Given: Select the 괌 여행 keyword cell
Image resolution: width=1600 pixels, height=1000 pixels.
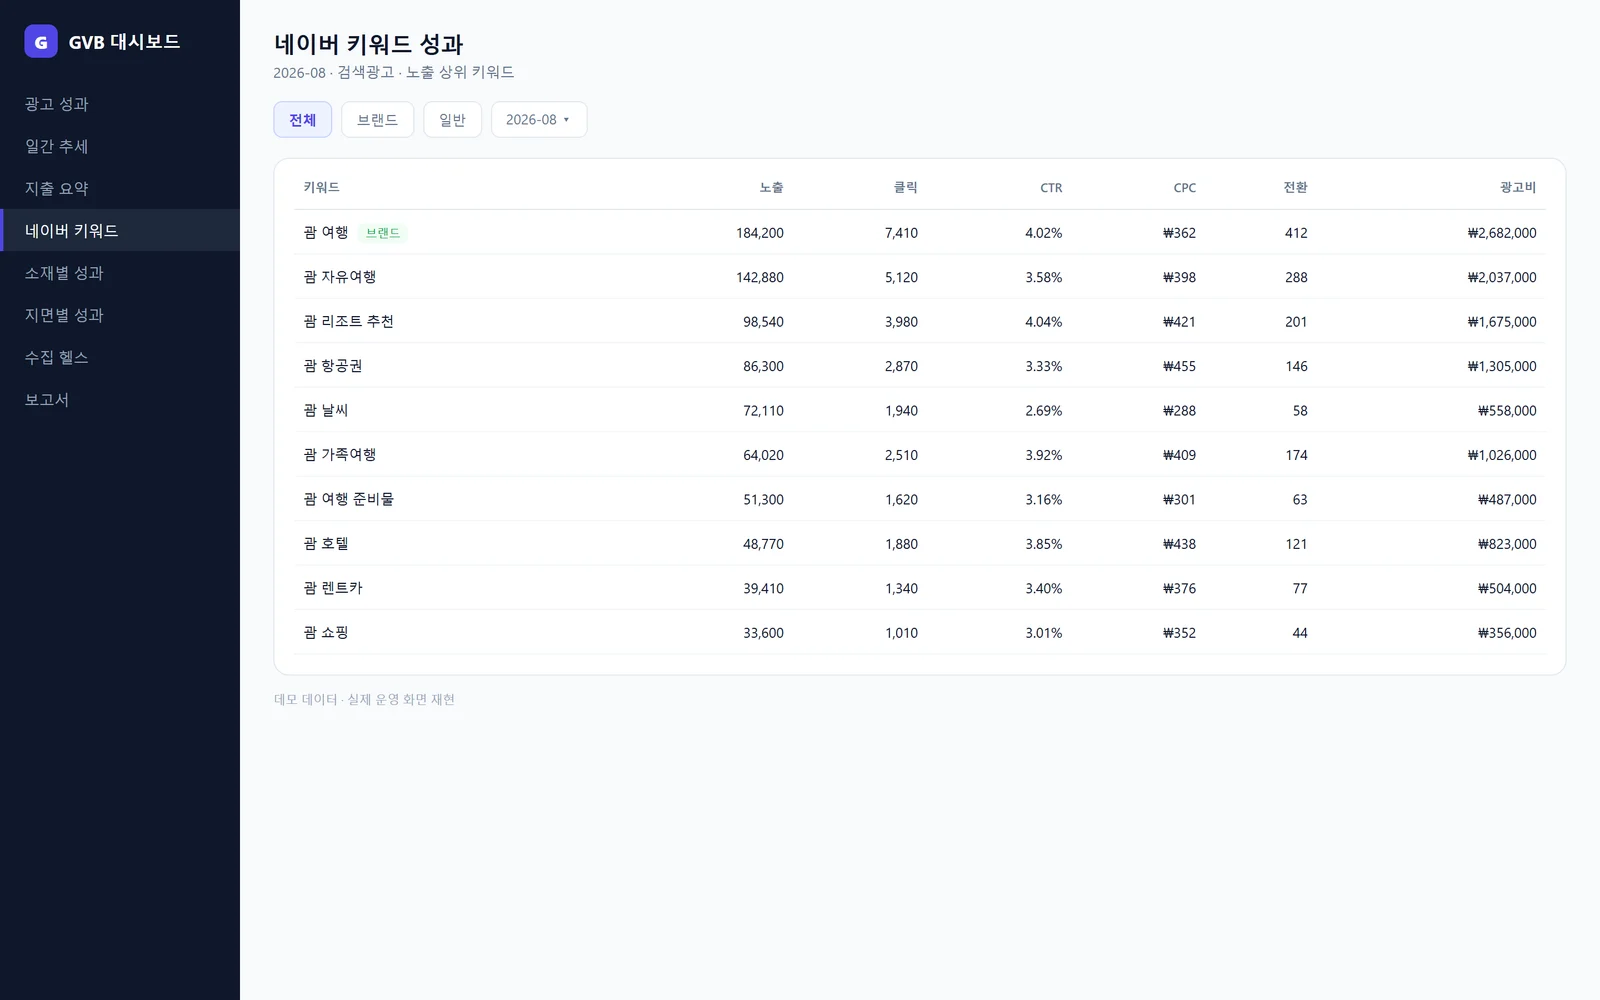Looking at the screenshot, I should (x=326, y=233).
